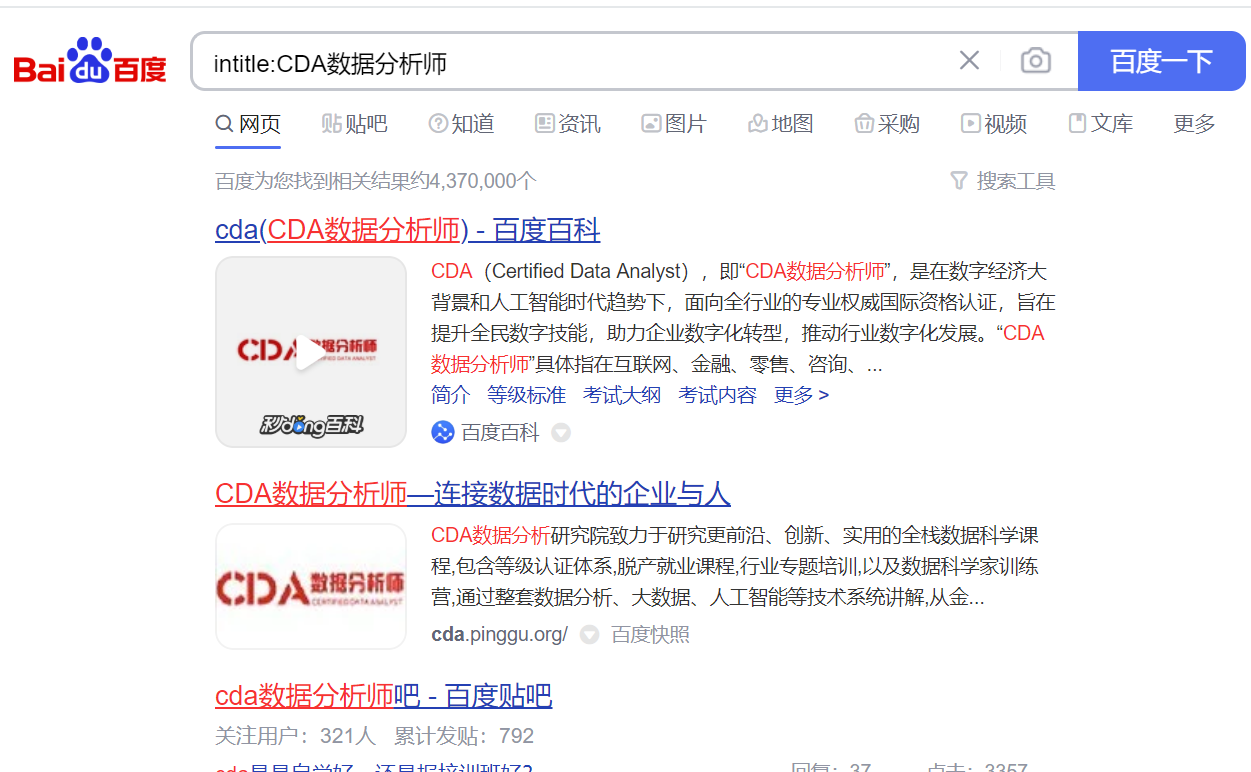
Task: Expand the dropdown arrow beside cda.pinggu.org
Action: [x=590, y=635]
